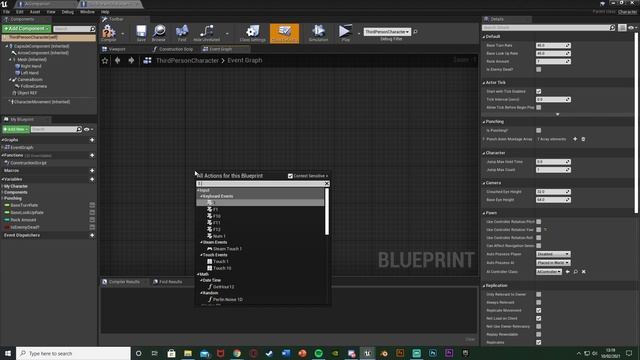Screen dimensions: 640x360
Task: Click the highlighted Class Defaults toolbar icon
Action: [x=284, y=33]
